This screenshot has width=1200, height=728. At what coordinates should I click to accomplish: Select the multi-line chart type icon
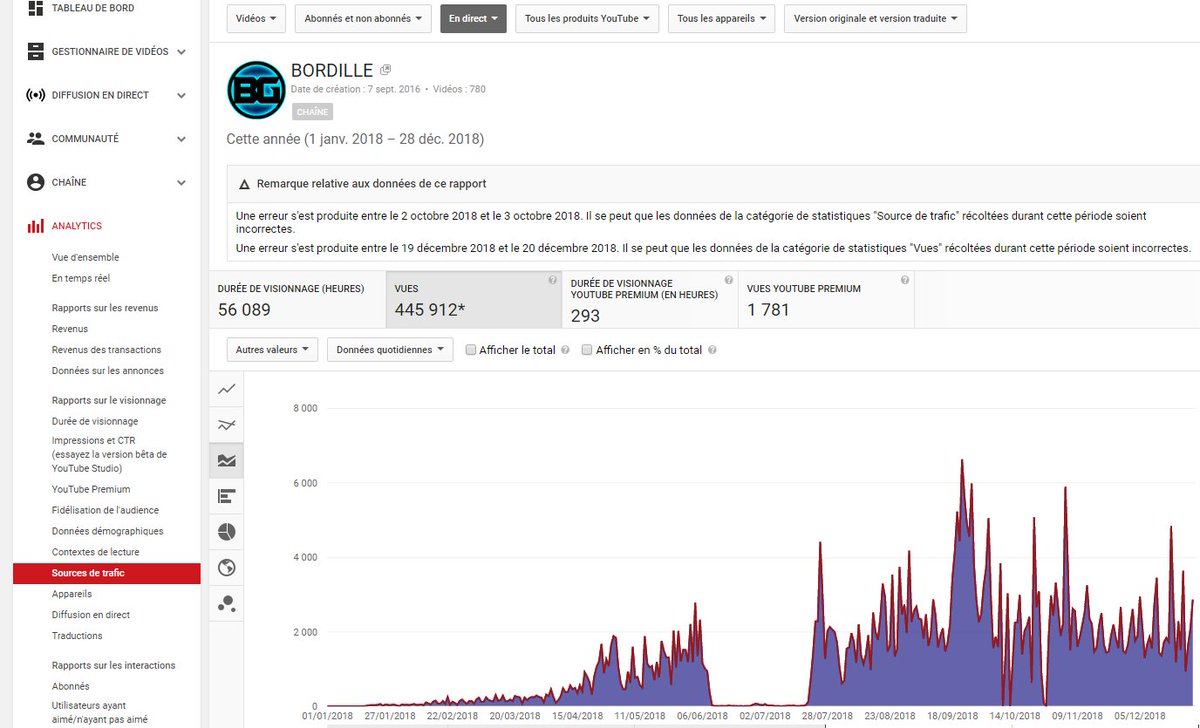click(227, 424)
